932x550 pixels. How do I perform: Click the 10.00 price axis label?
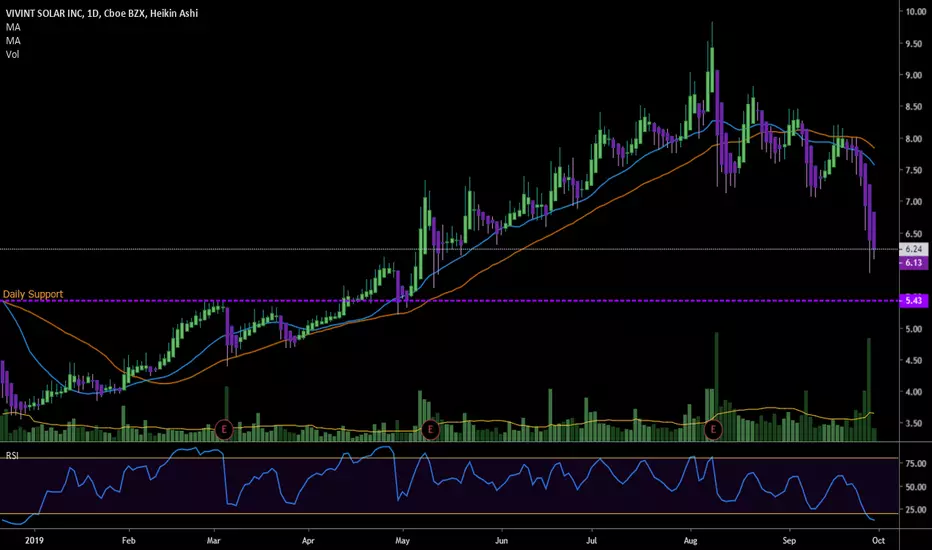click(914, 11)
